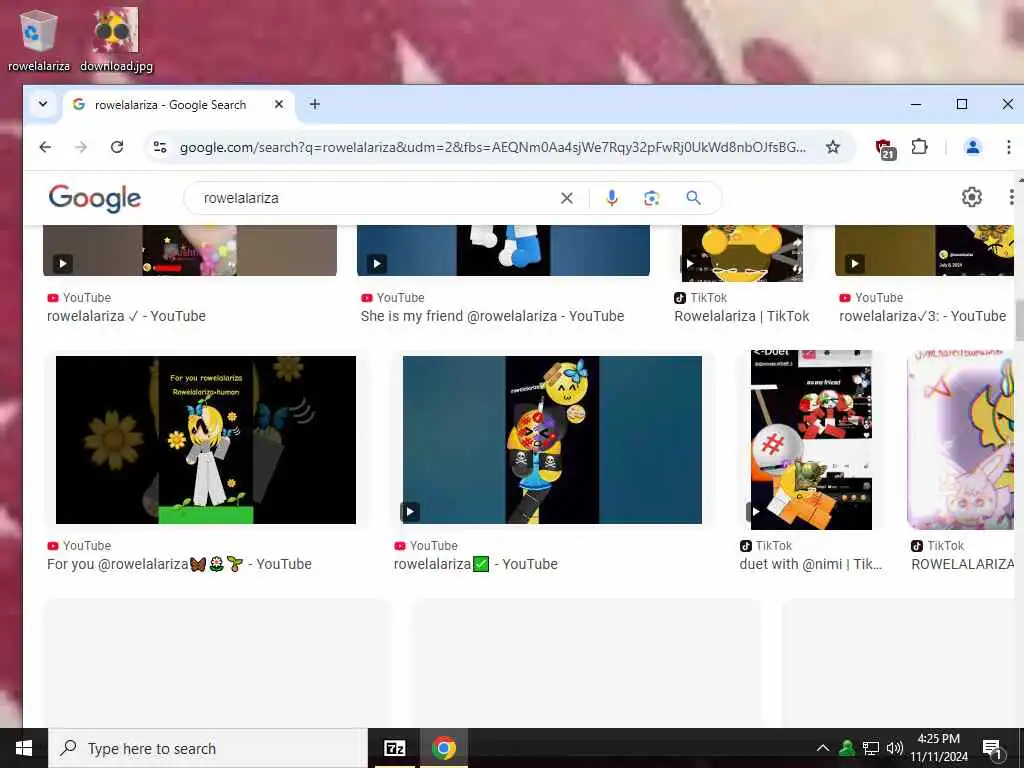1024x768 pixels.
Task: Open the red shield extension icon
Action: pyautogui.click(x=886, y=148)
